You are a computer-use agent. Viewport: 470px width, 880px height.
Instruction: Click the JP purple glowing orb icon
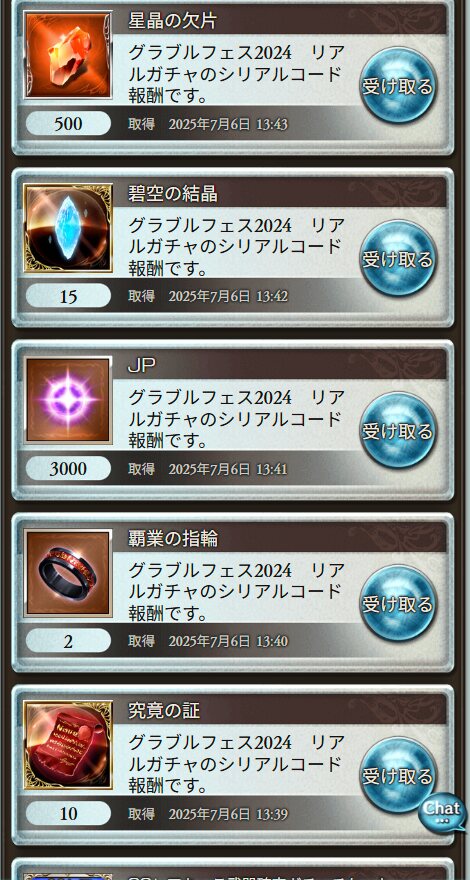[x=68, y=400]
